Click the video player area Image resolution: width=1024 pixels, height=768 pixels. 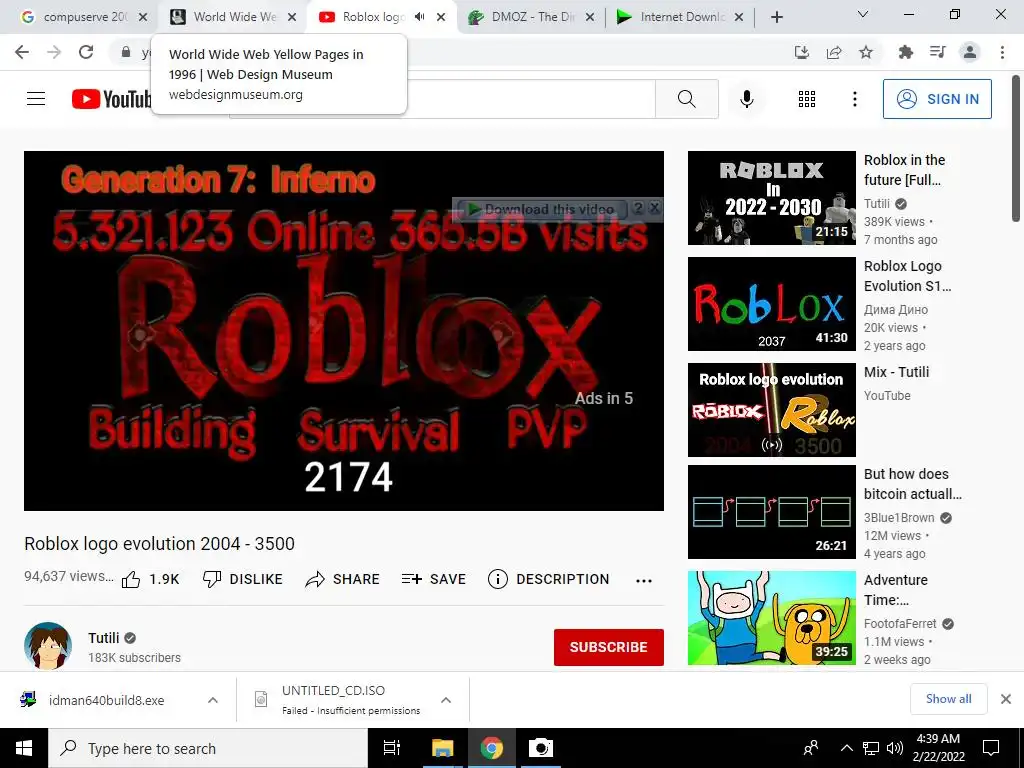344,330
